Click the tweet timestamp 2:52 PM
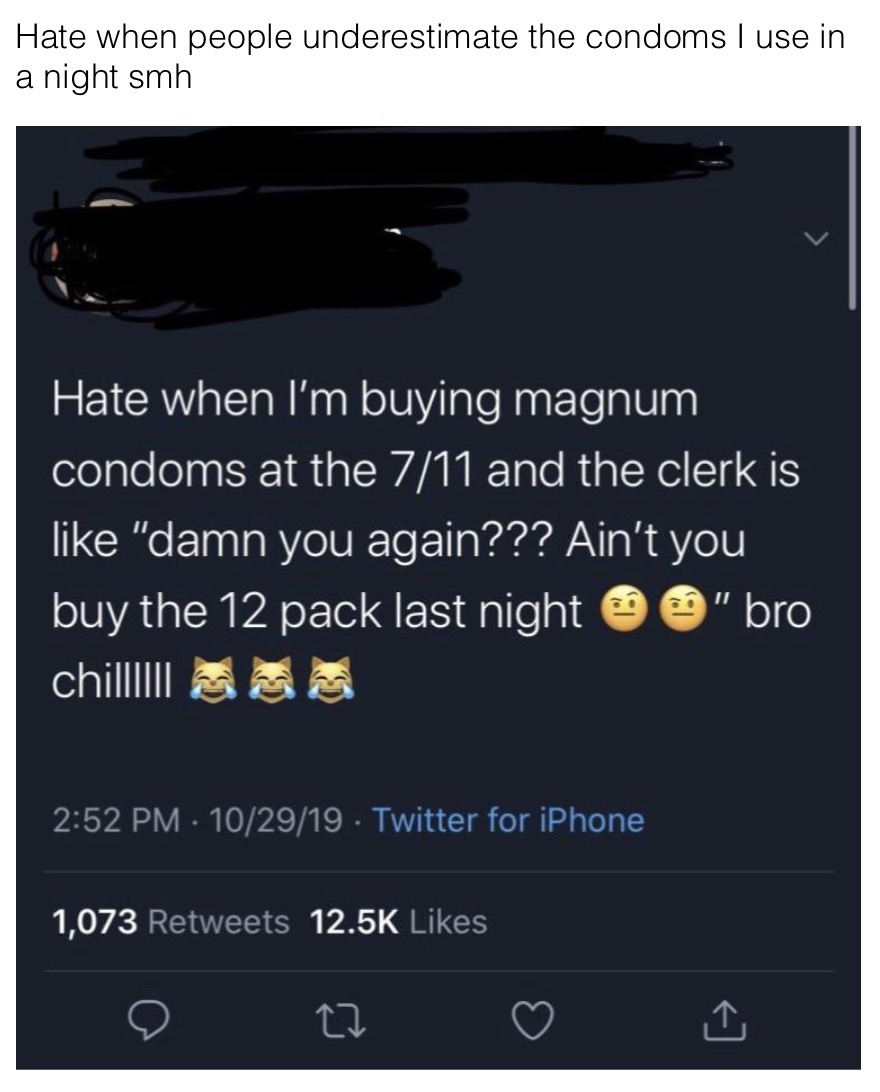The image size is (880, 1092). pos(116,820)
